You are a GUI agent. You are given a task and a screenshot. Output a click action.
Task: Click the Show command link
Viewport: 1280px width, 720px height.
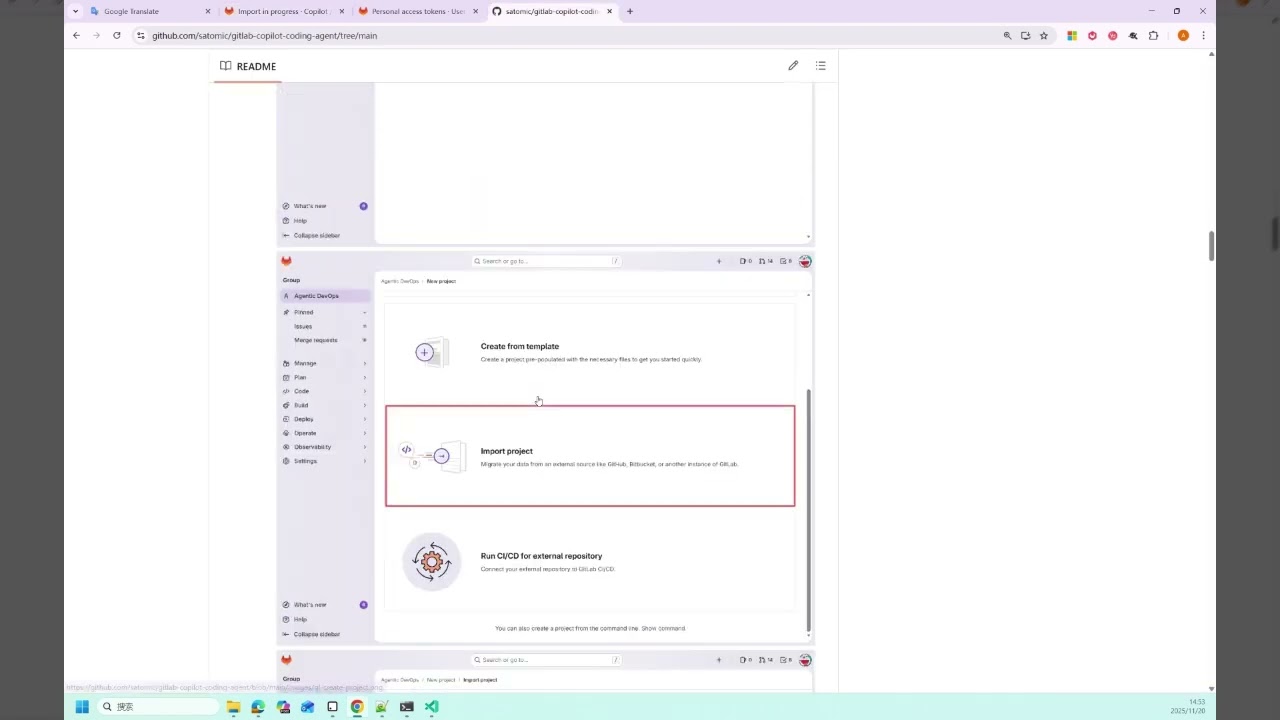pos(663,628)
